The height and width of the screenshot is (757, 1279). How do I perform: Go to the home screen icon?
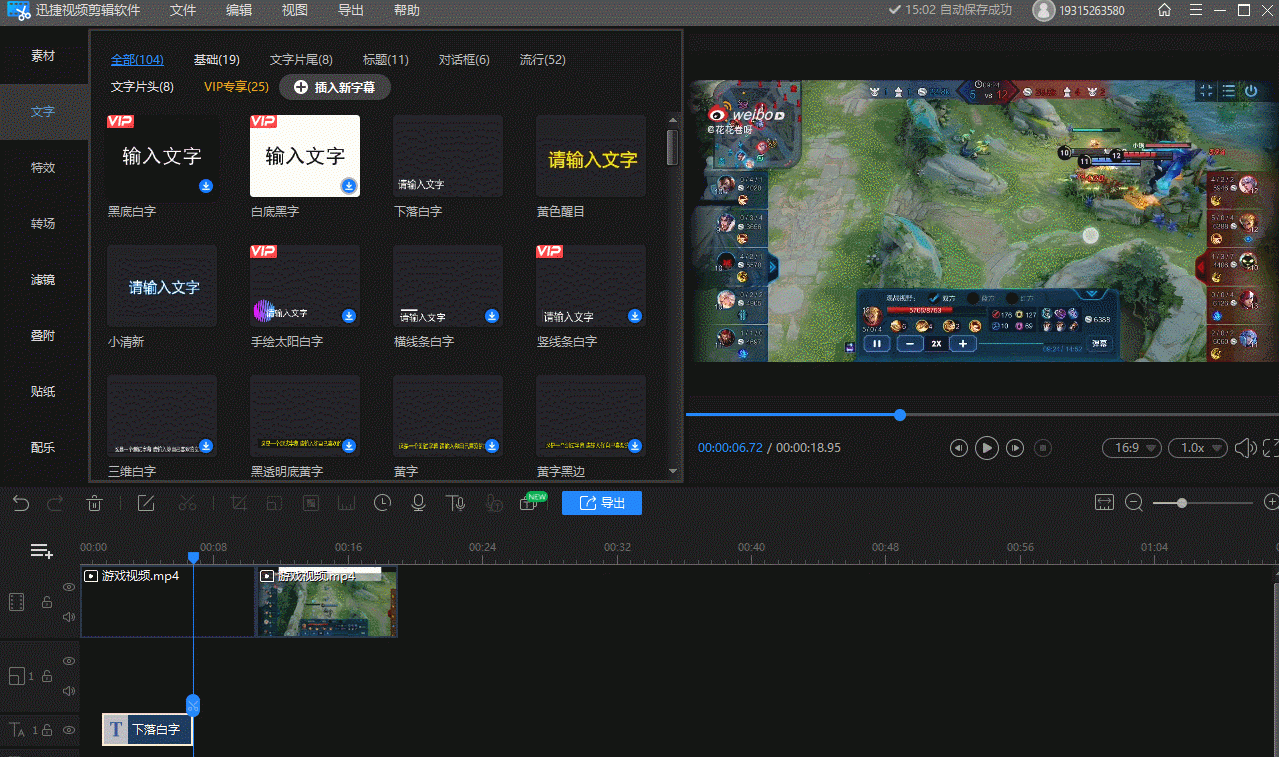(1164, 10)
